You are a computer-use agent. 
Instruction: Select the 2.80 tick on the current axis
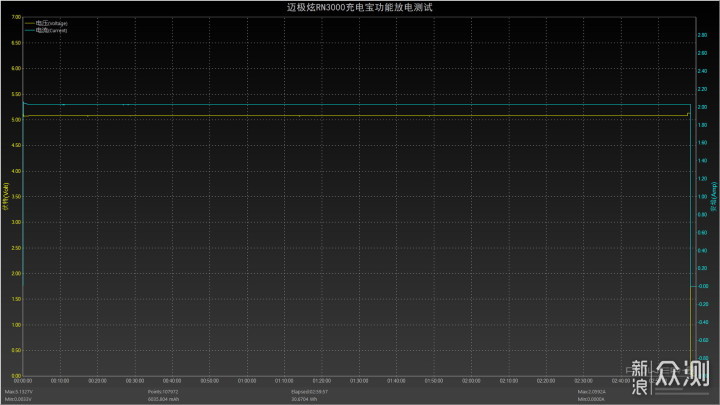pyautogui.click(x=702, y=35)
